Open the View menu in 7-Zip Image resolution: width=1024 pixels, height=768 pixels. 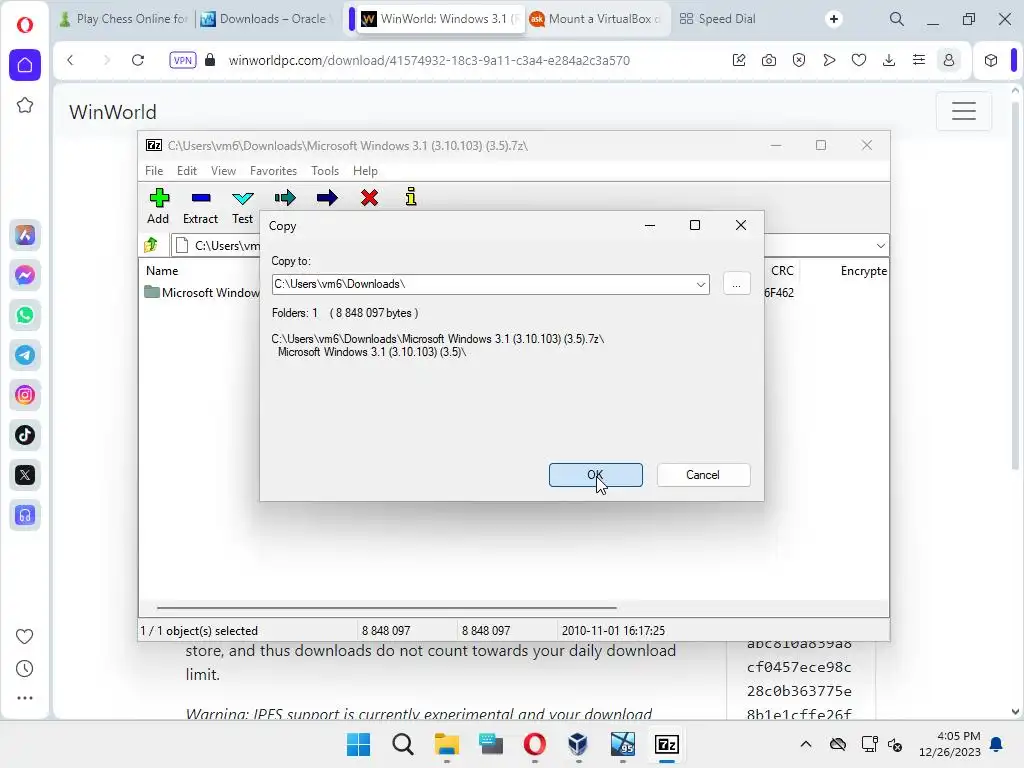pyautogui.click(x=223, y=170)
